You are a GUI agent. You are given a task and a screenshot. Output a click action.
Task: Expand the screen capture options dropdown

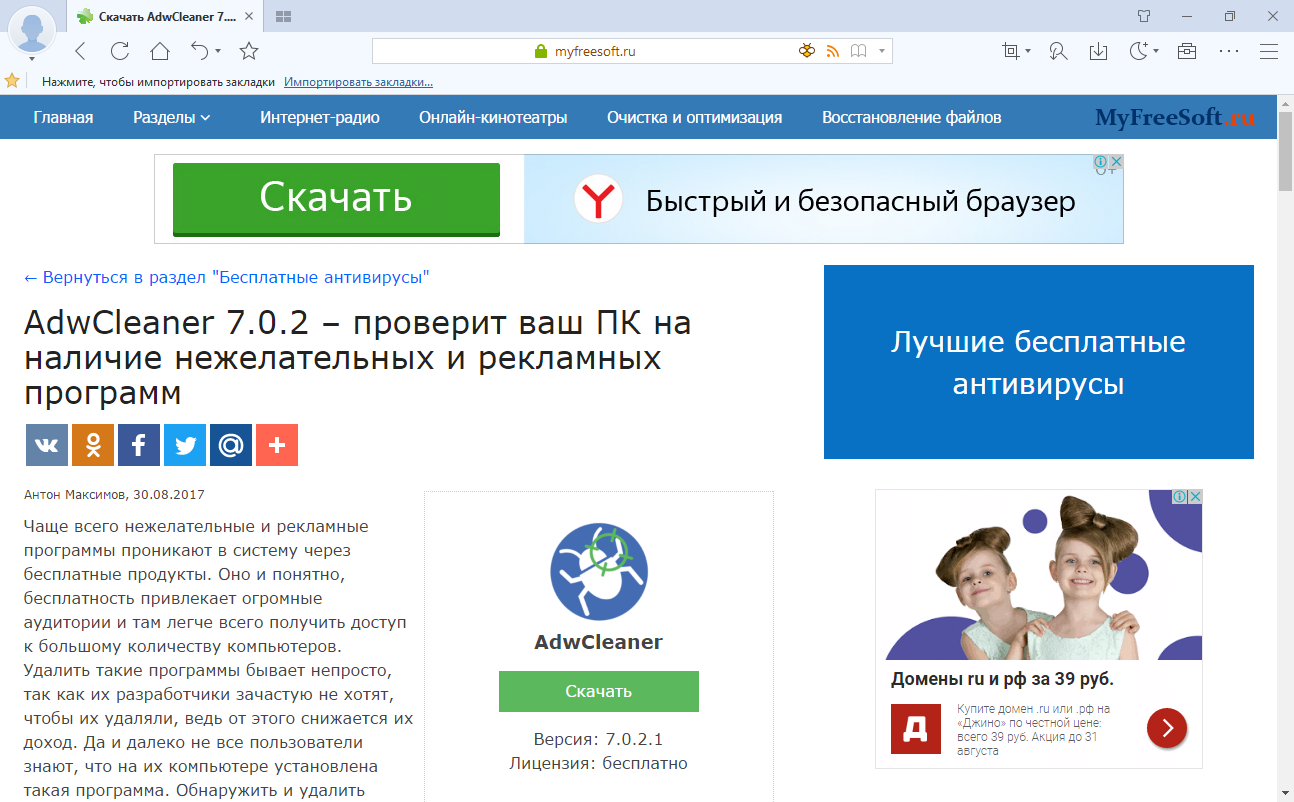tap(1028, 51)
